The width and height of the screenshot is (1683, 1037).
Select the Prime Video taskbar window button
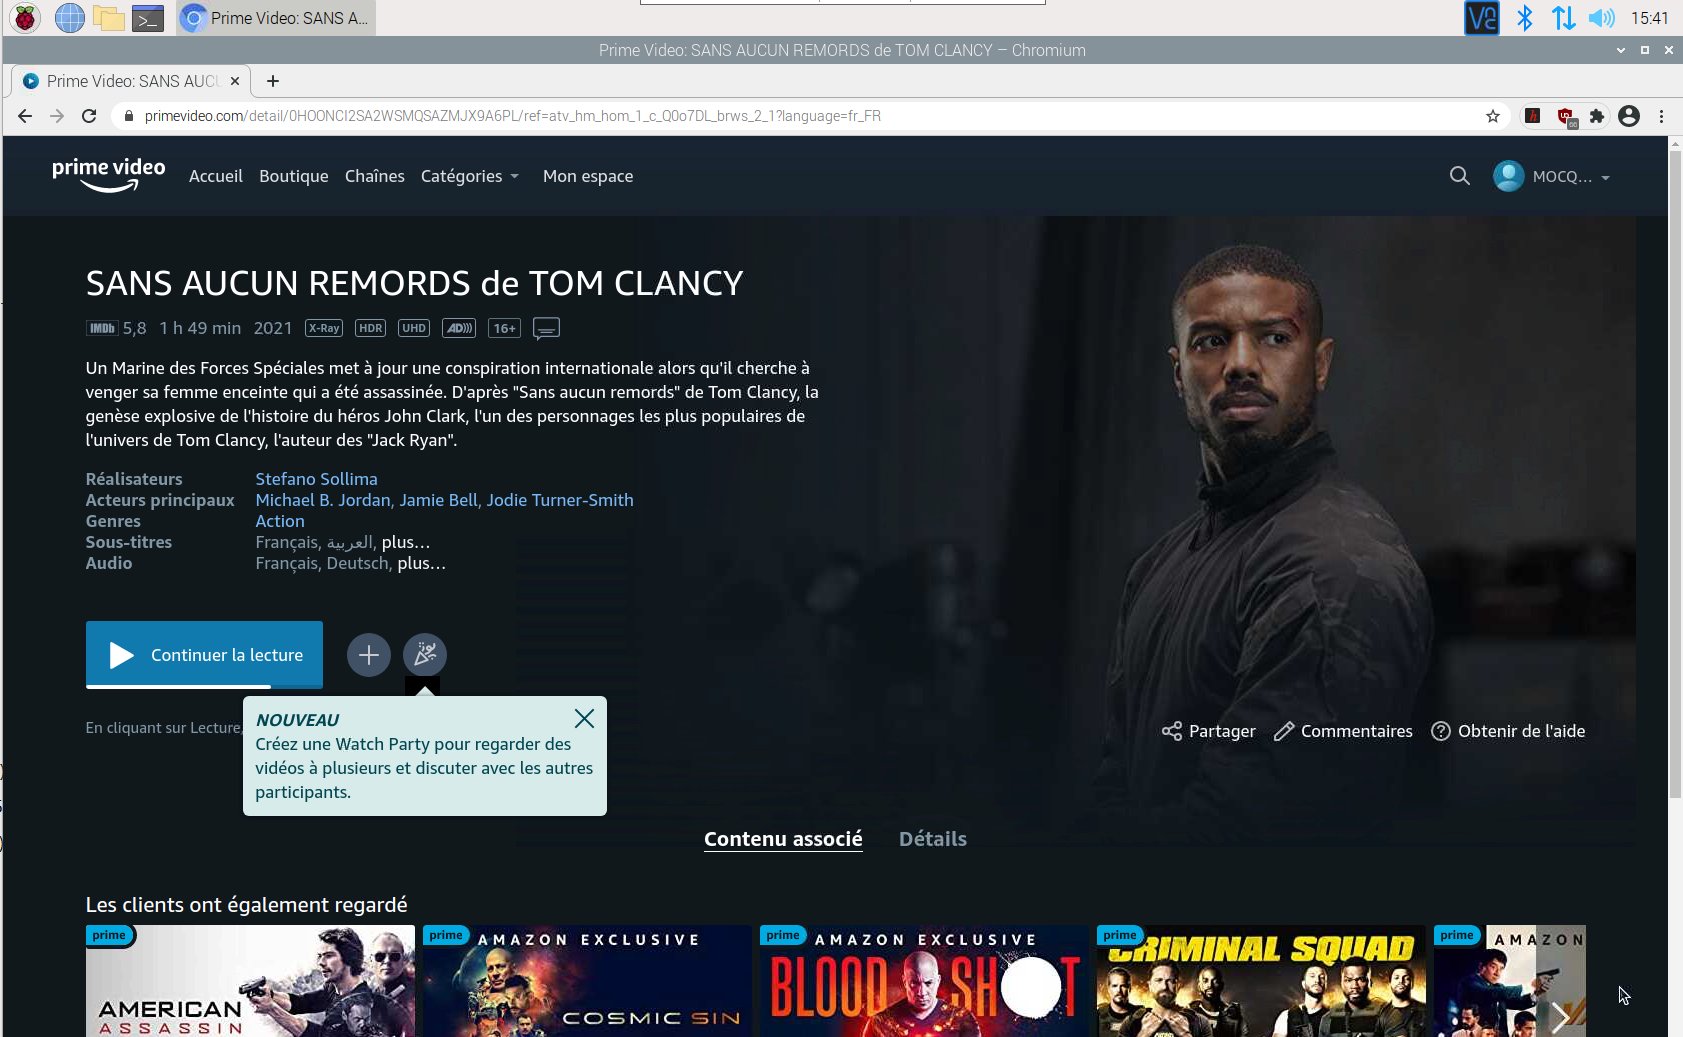point(276,18)
